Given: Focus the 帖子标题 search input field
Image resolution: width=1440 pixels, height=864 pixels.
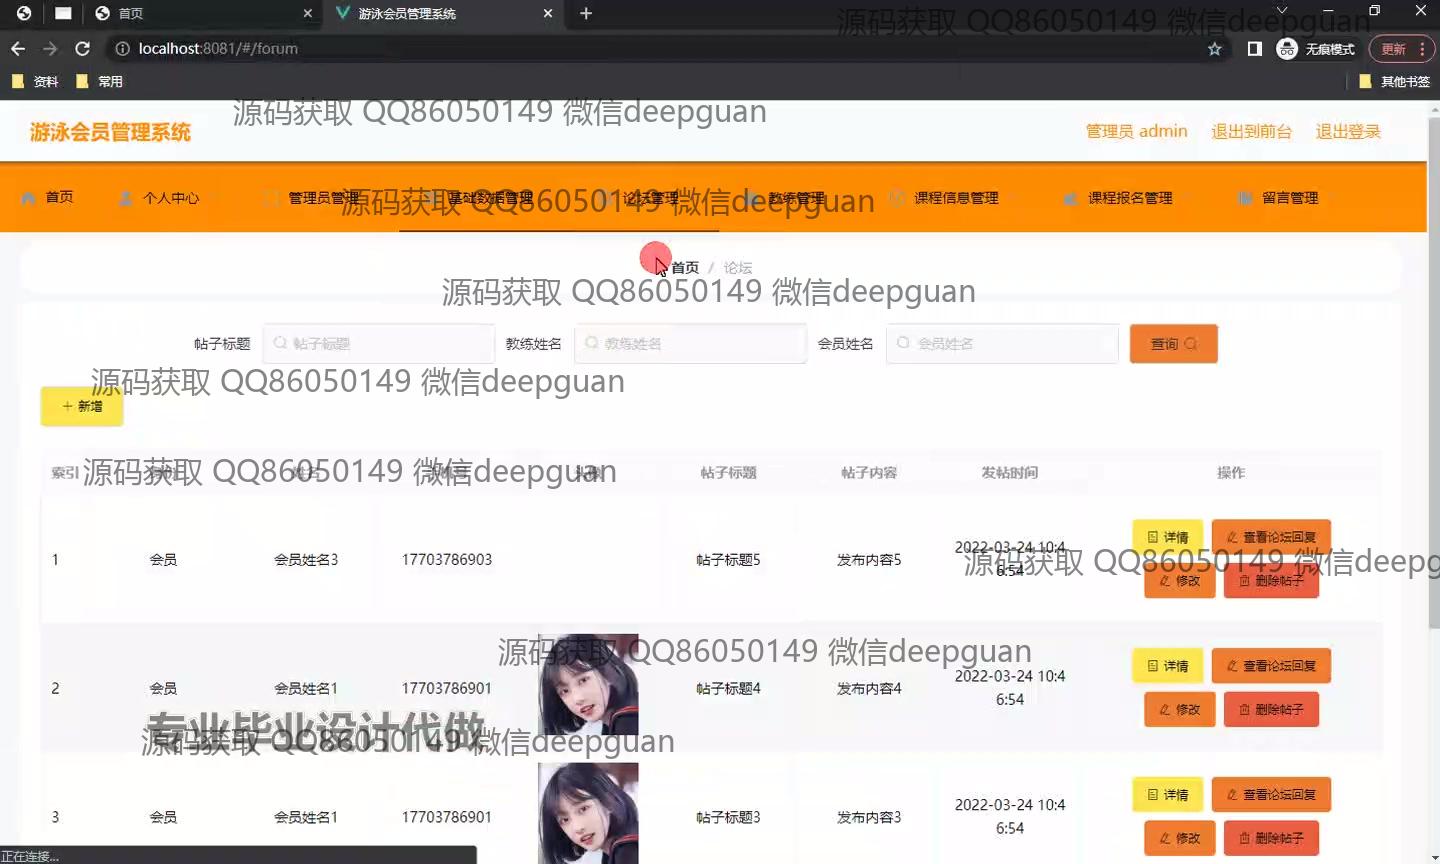Looking at the screenshot, I should (x=380, y=344).
